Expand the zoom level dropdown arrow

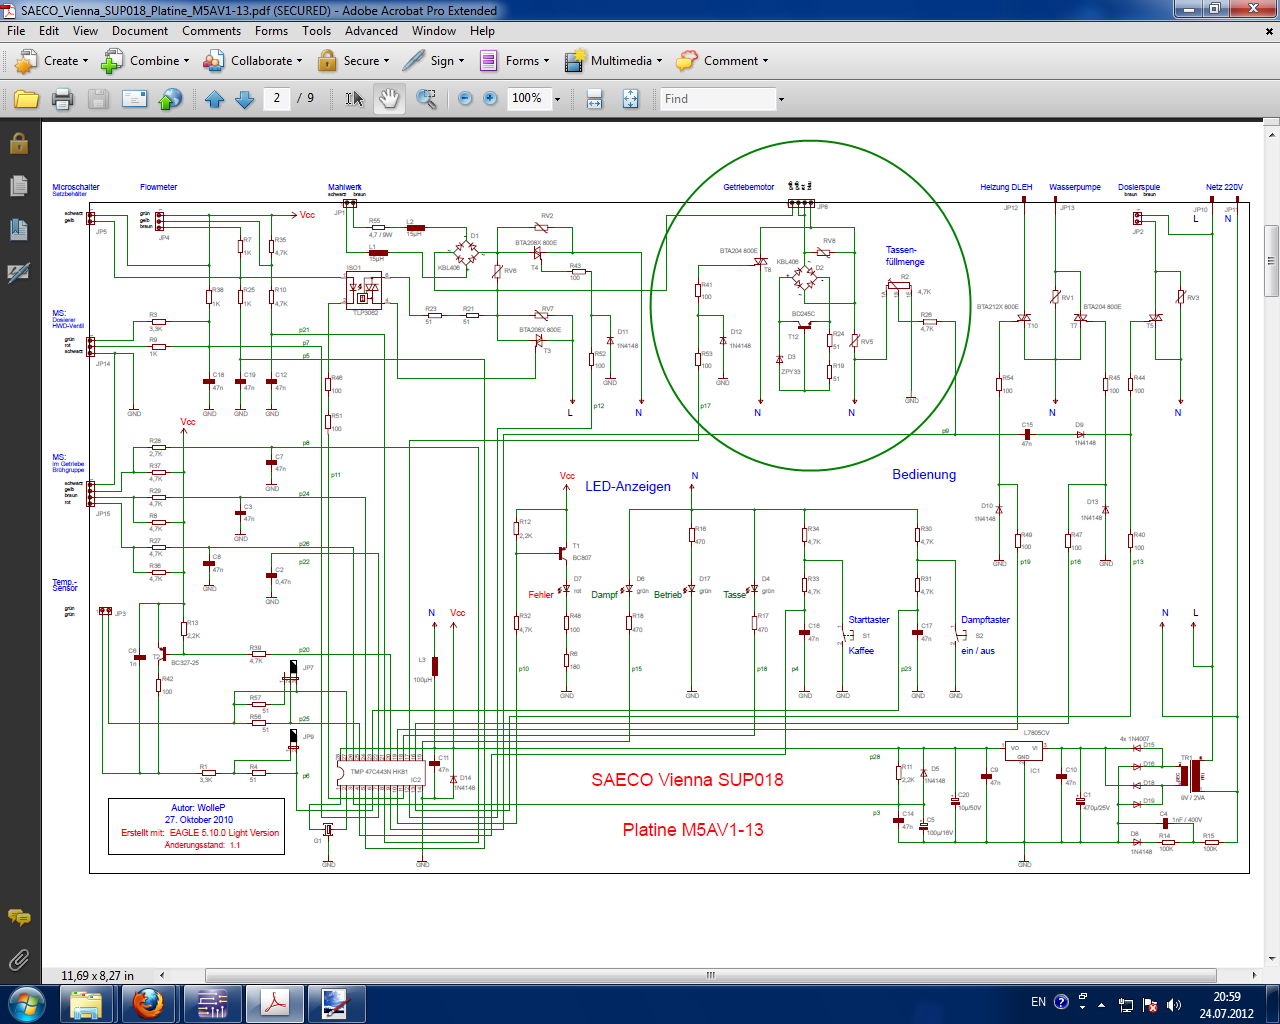pyautogui.click(x=557, y=99)
